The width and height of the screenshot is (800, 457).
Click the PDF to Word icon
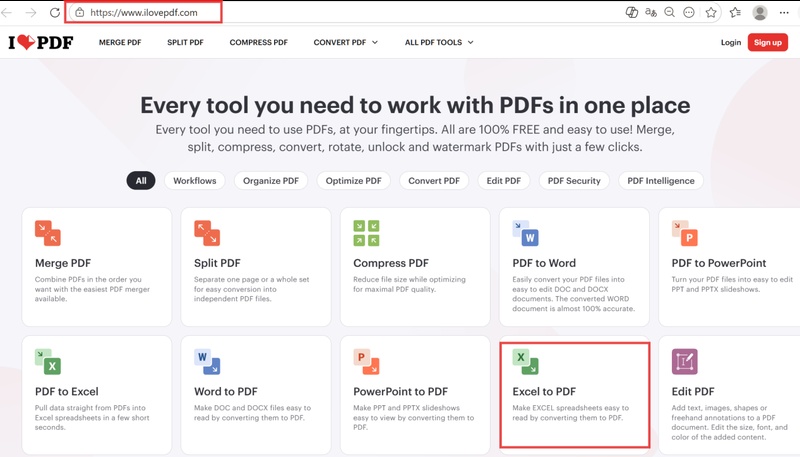(x=526, y=233)
